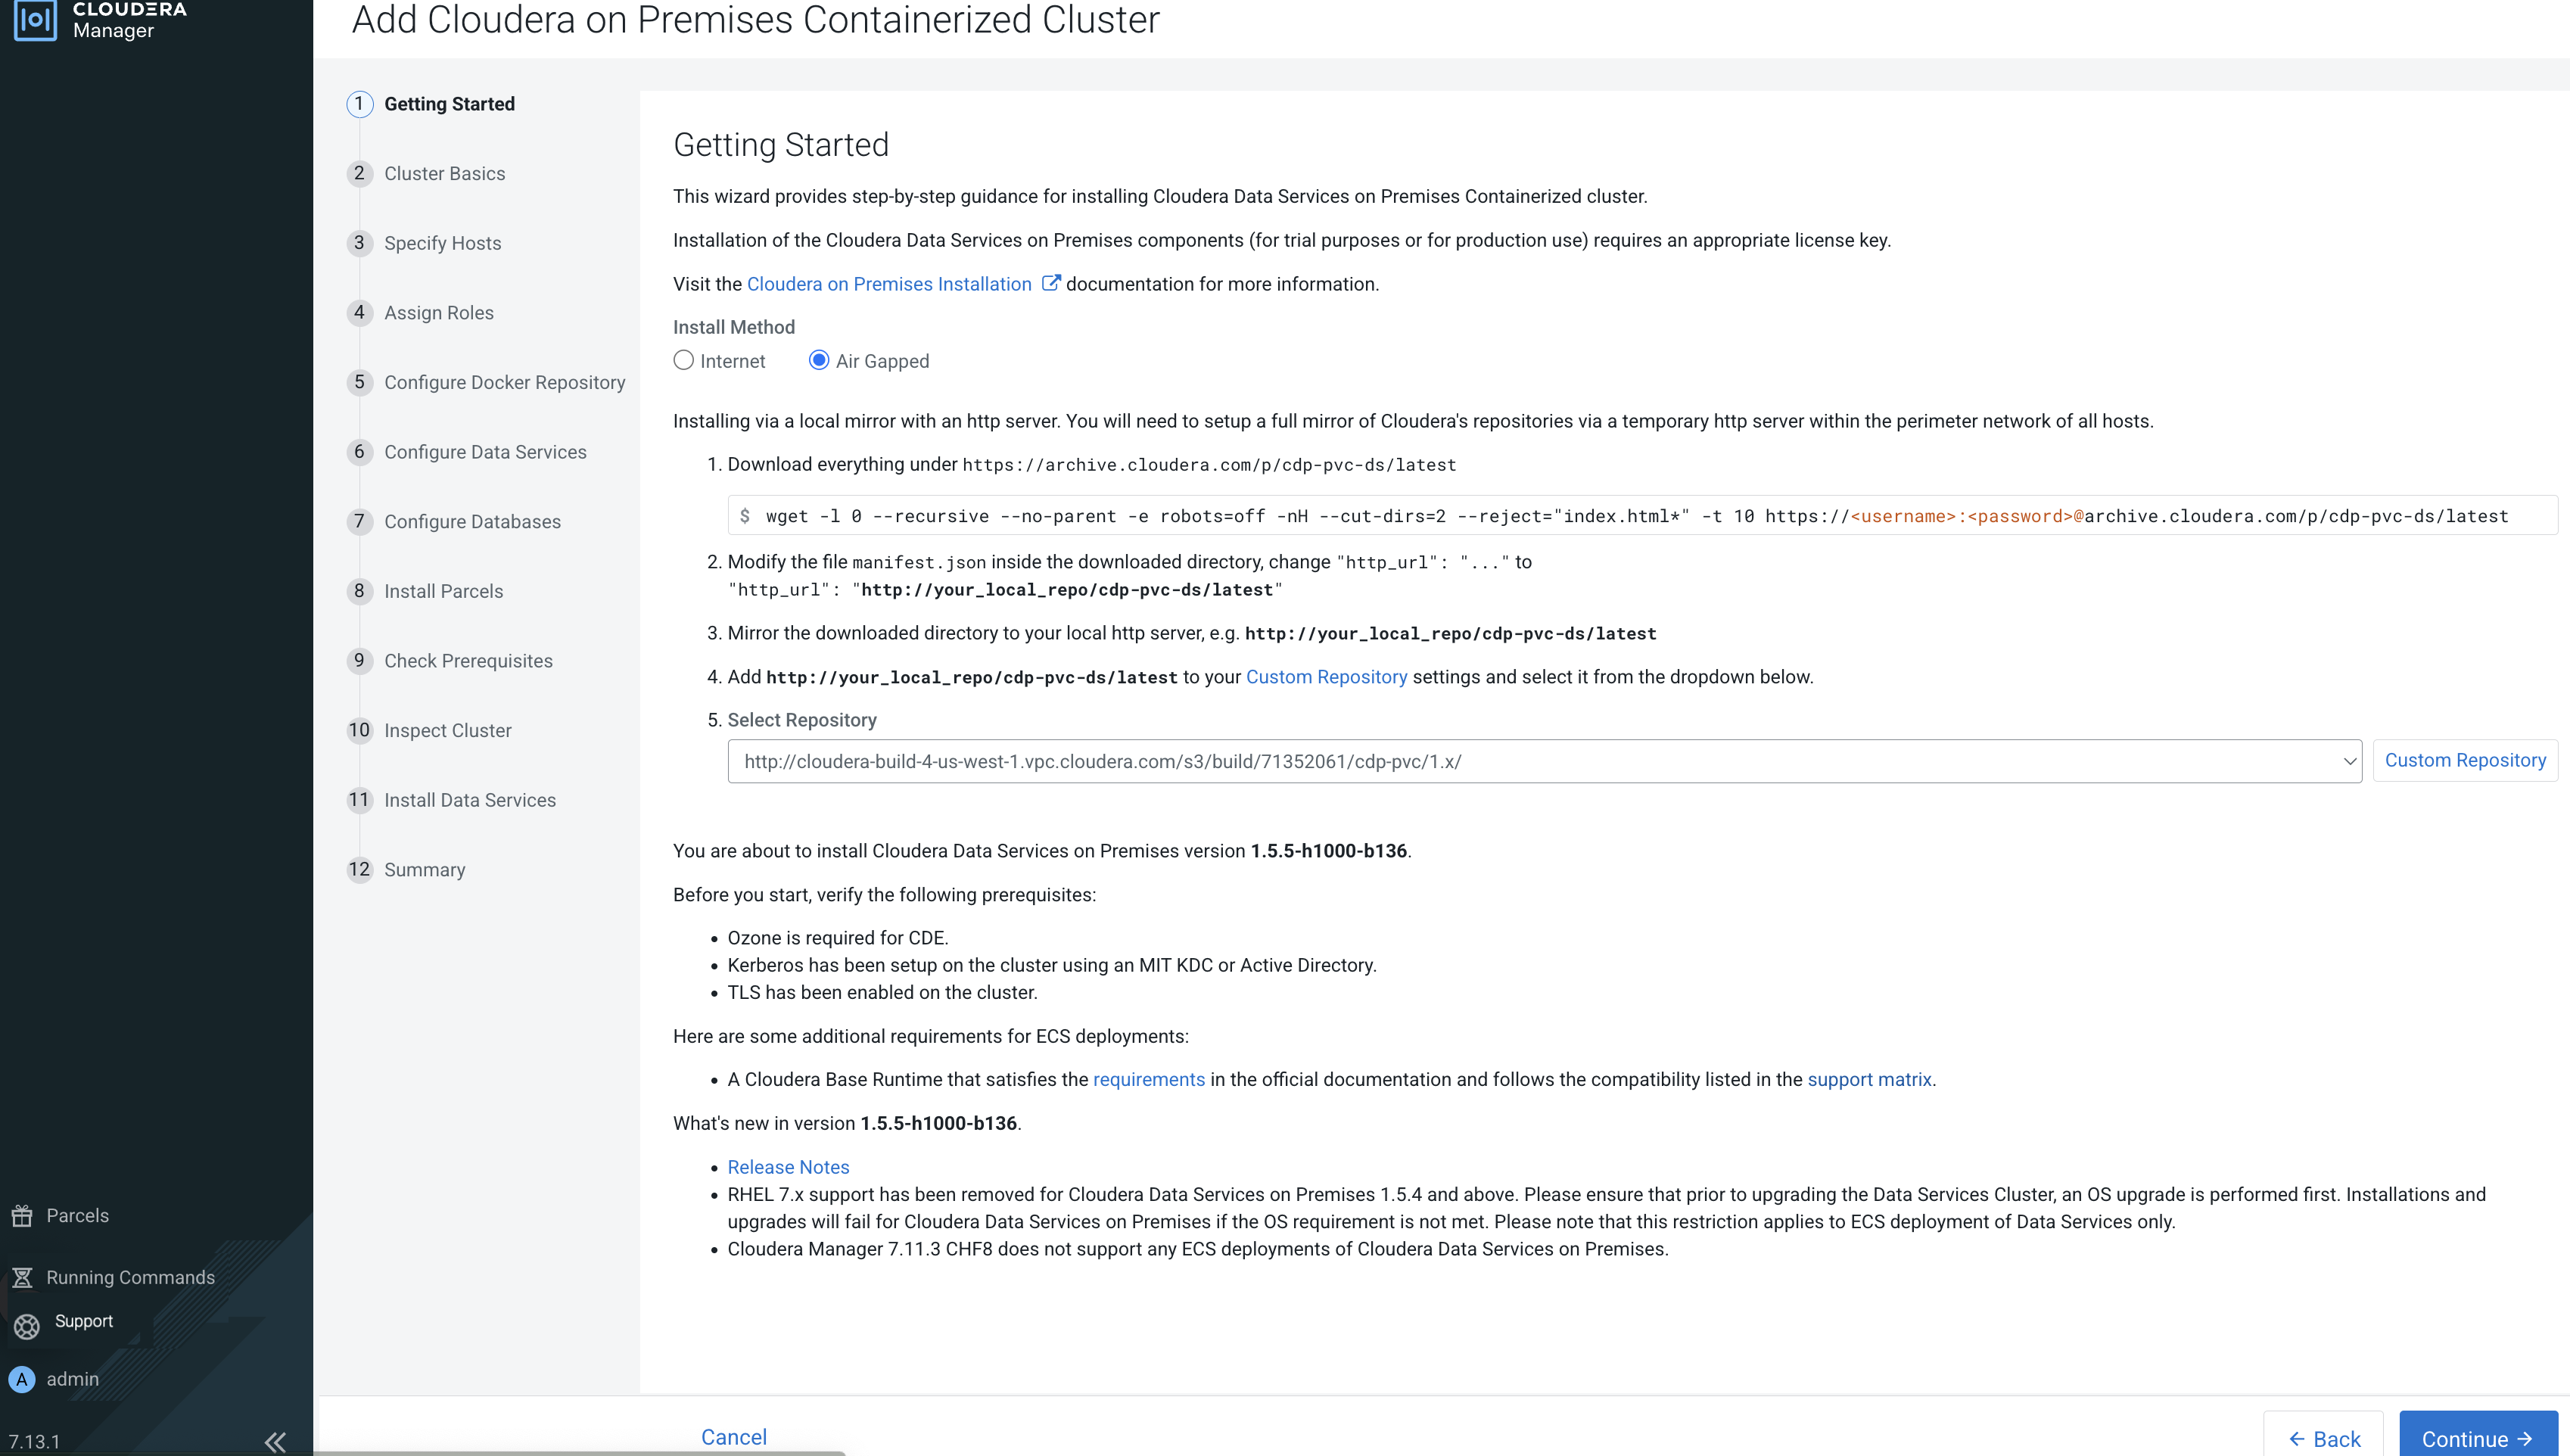Click the Custom Repository button beside dropdown
Image resolution: width=2570 pixels, height=1456 pixels.
[2464, 760]
